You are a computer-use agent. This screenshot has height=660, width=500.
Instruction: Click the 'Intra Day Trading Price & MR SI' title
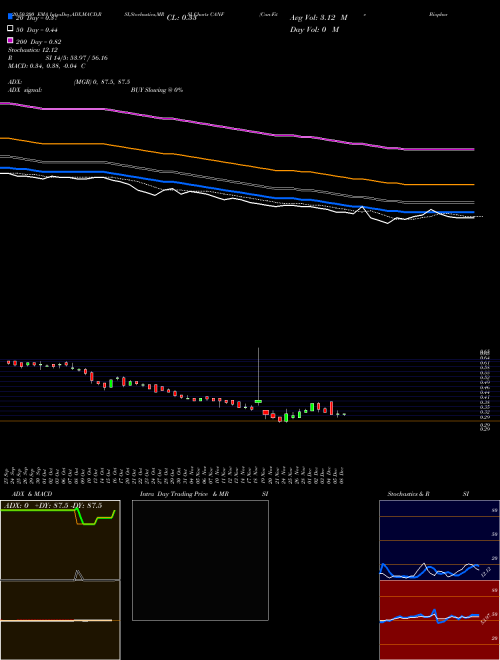pos(204,494)
